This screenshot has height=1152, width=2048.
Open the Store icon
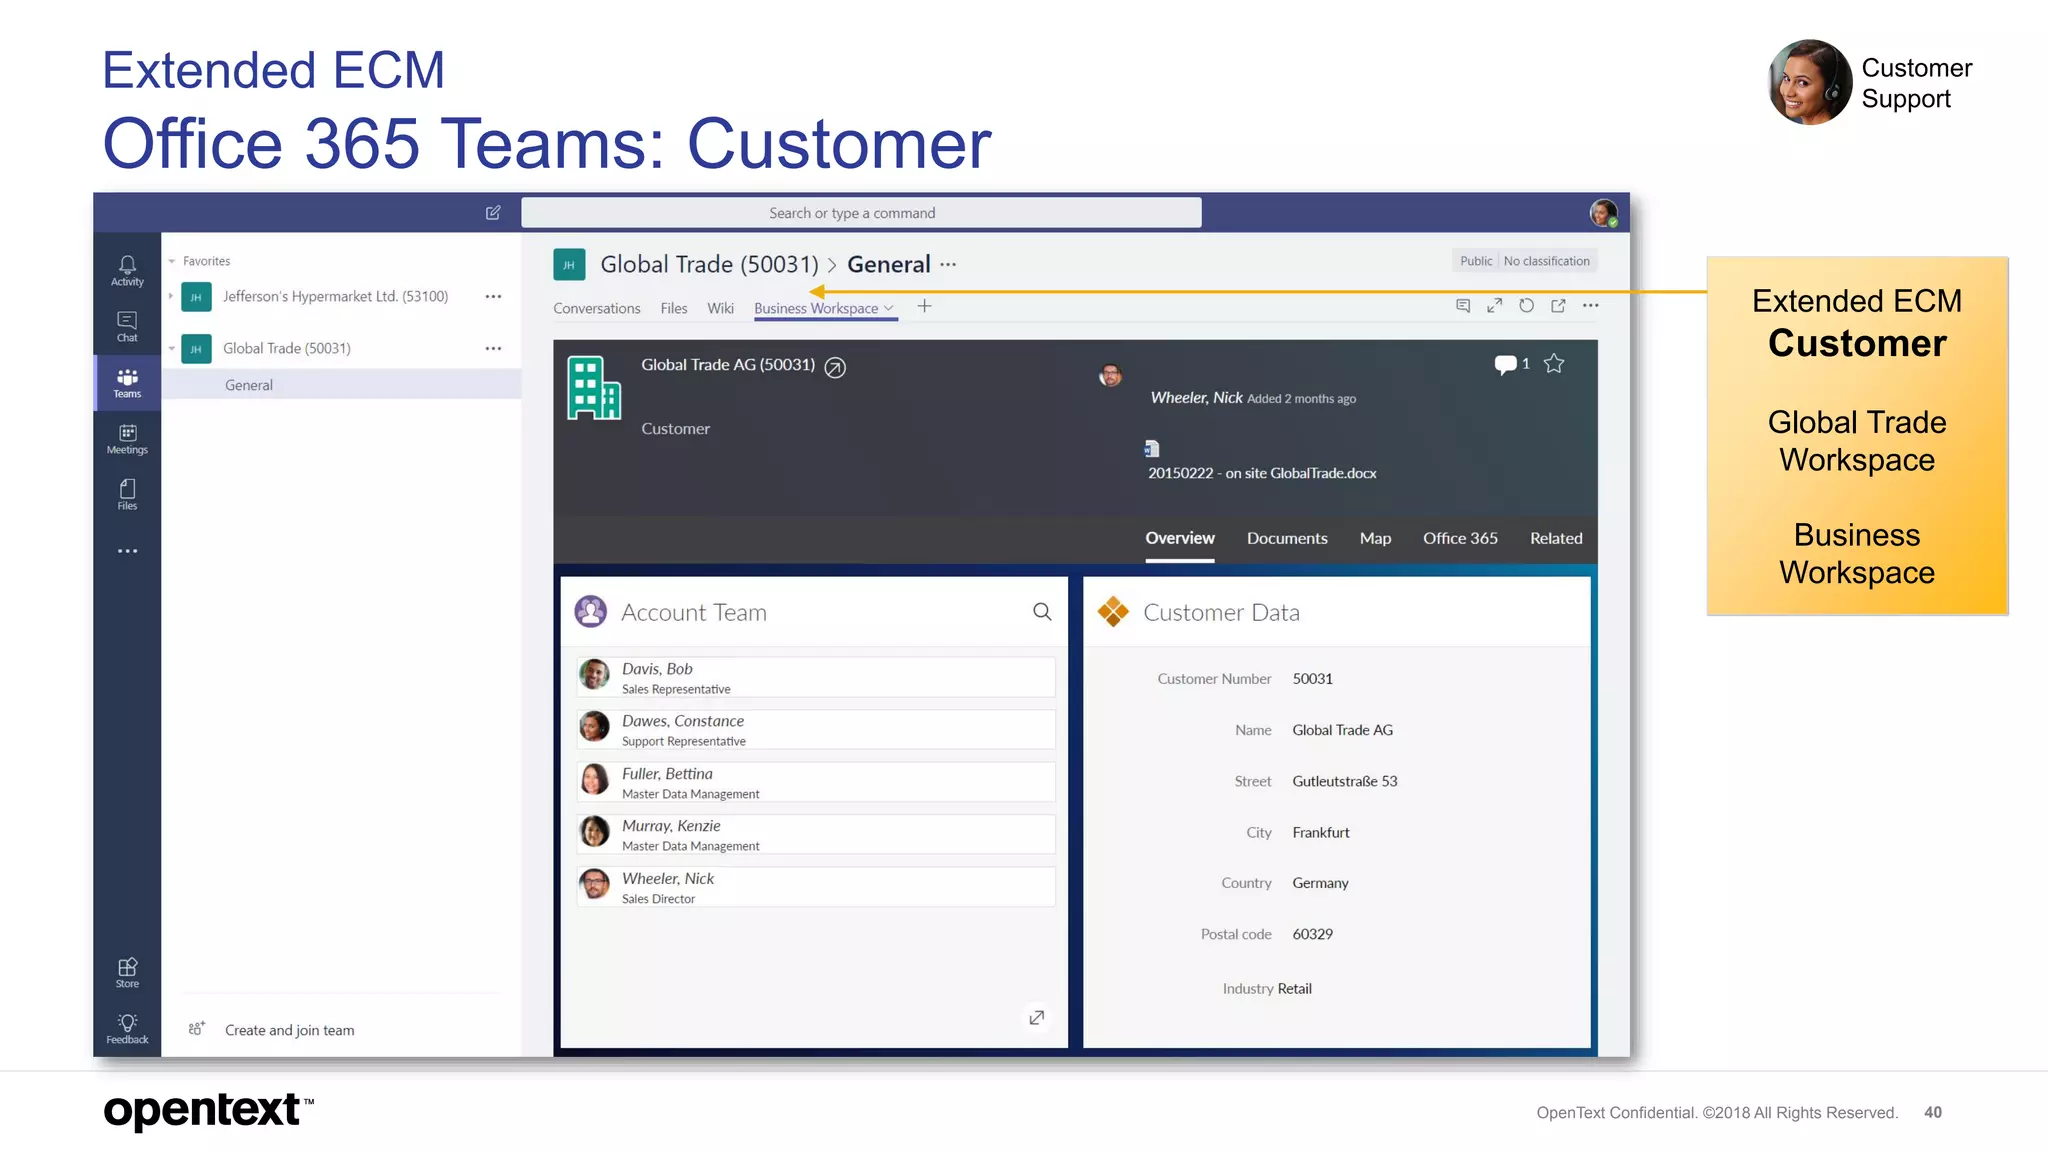(x=127, y=973)
